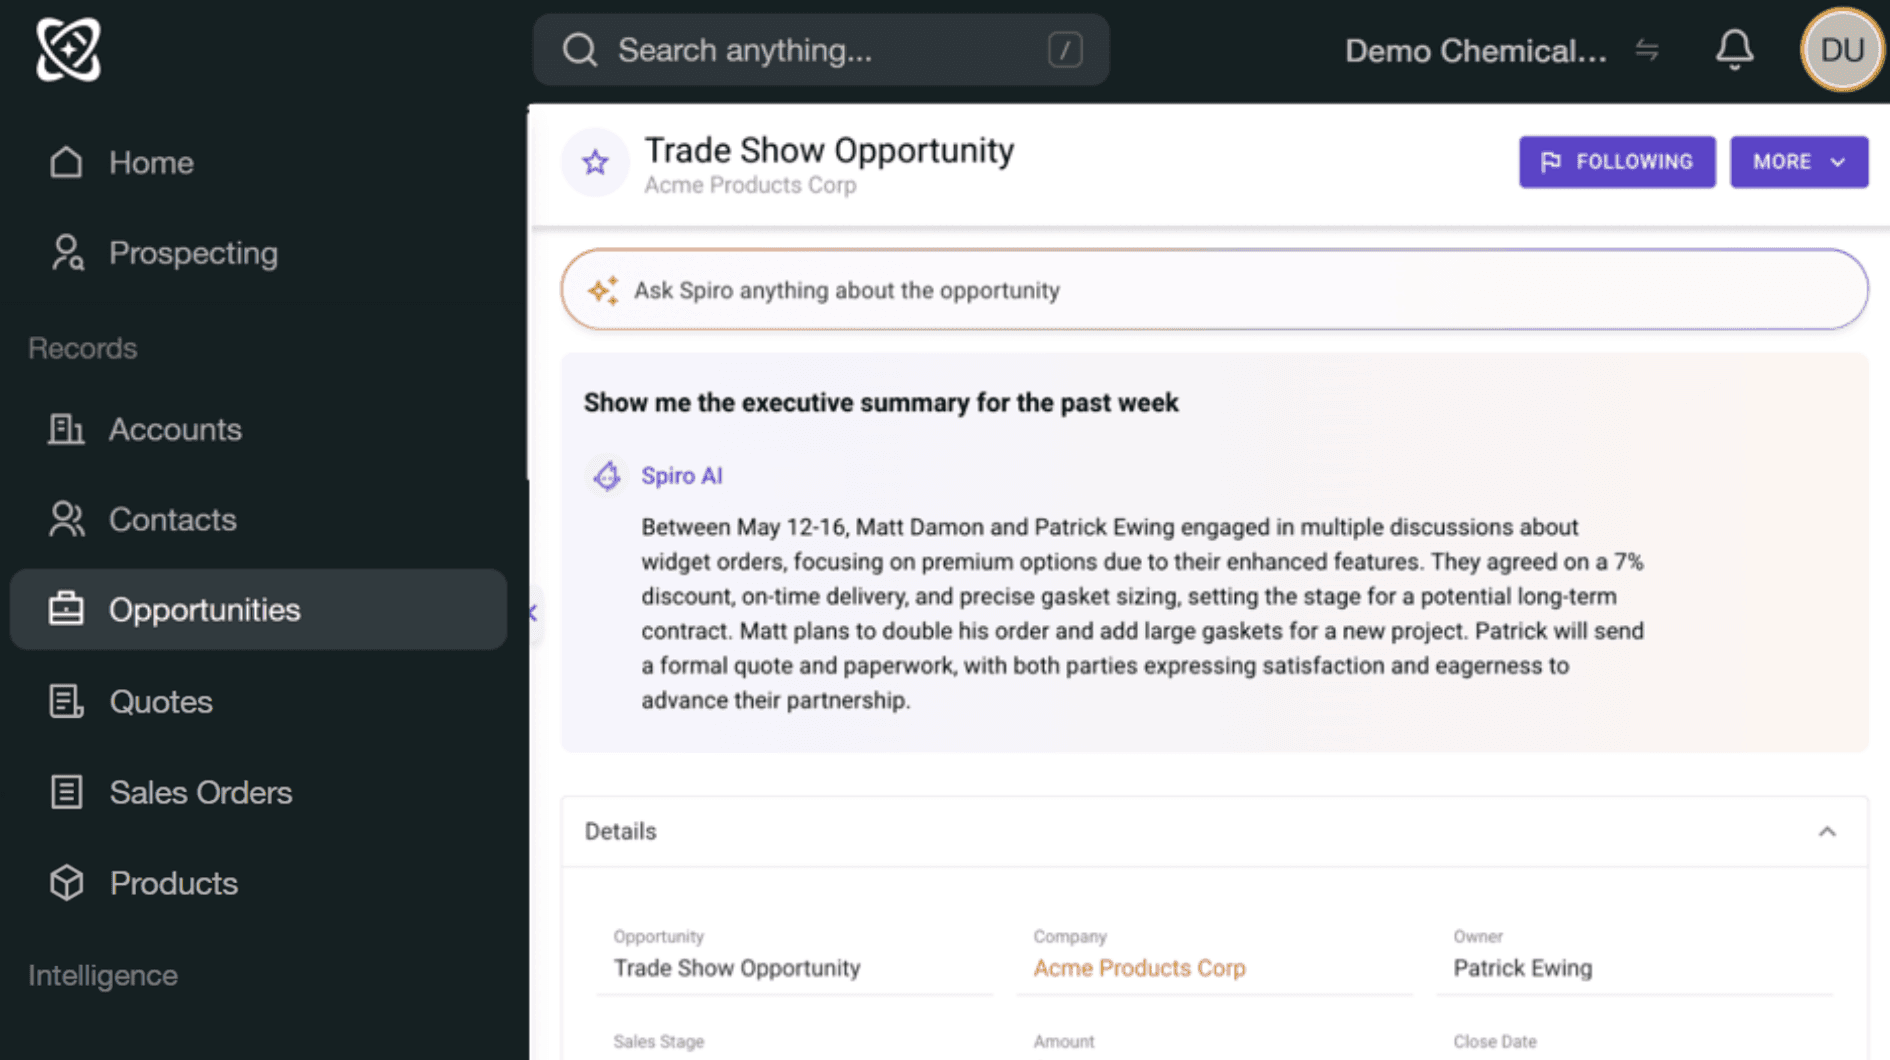Screen dimensions: 1890x1060
Task: Click the Quotes document icon
Action: [x=66, y=701]
